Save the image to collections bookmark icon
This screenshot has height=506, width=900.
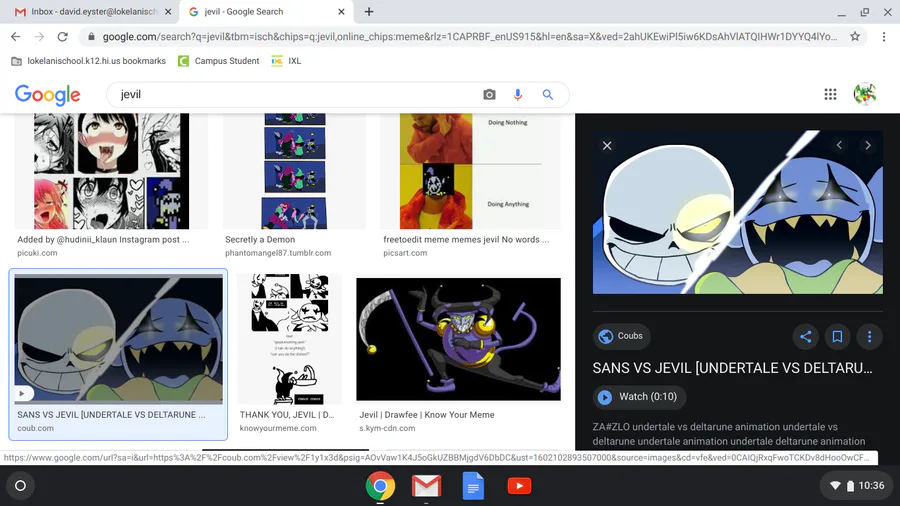pyautogui.click(x=837, y=337)
